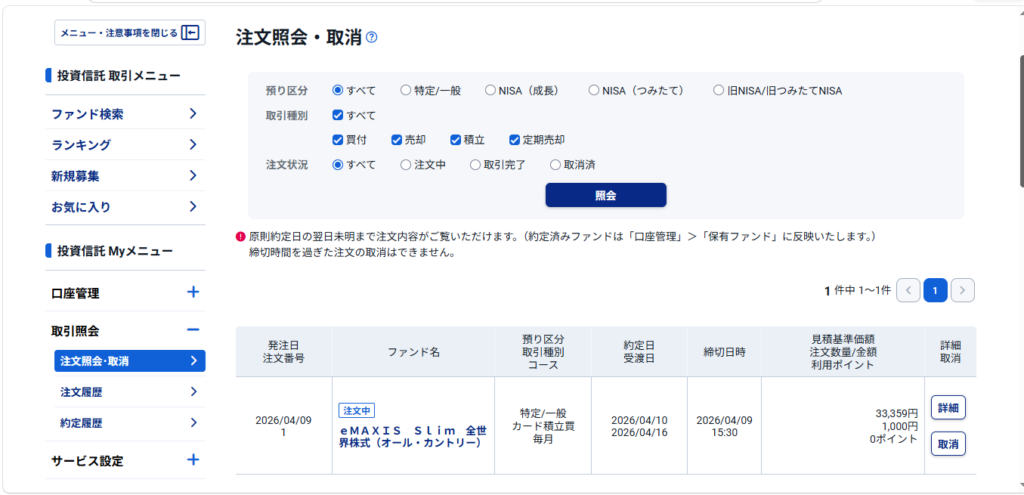Click the previous page arrow in pagination
1024x495 pixels.
908,291
